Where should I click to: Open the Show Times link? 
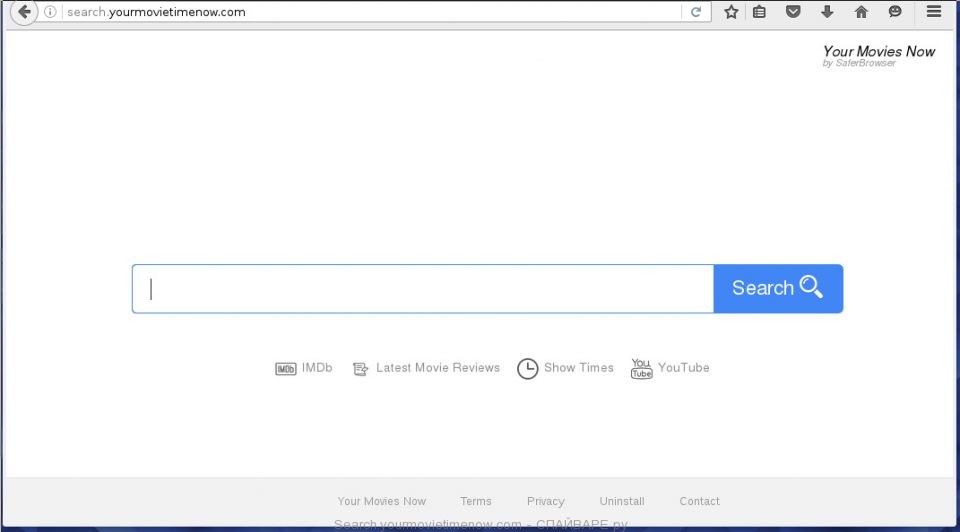click(x=579, y=367)
